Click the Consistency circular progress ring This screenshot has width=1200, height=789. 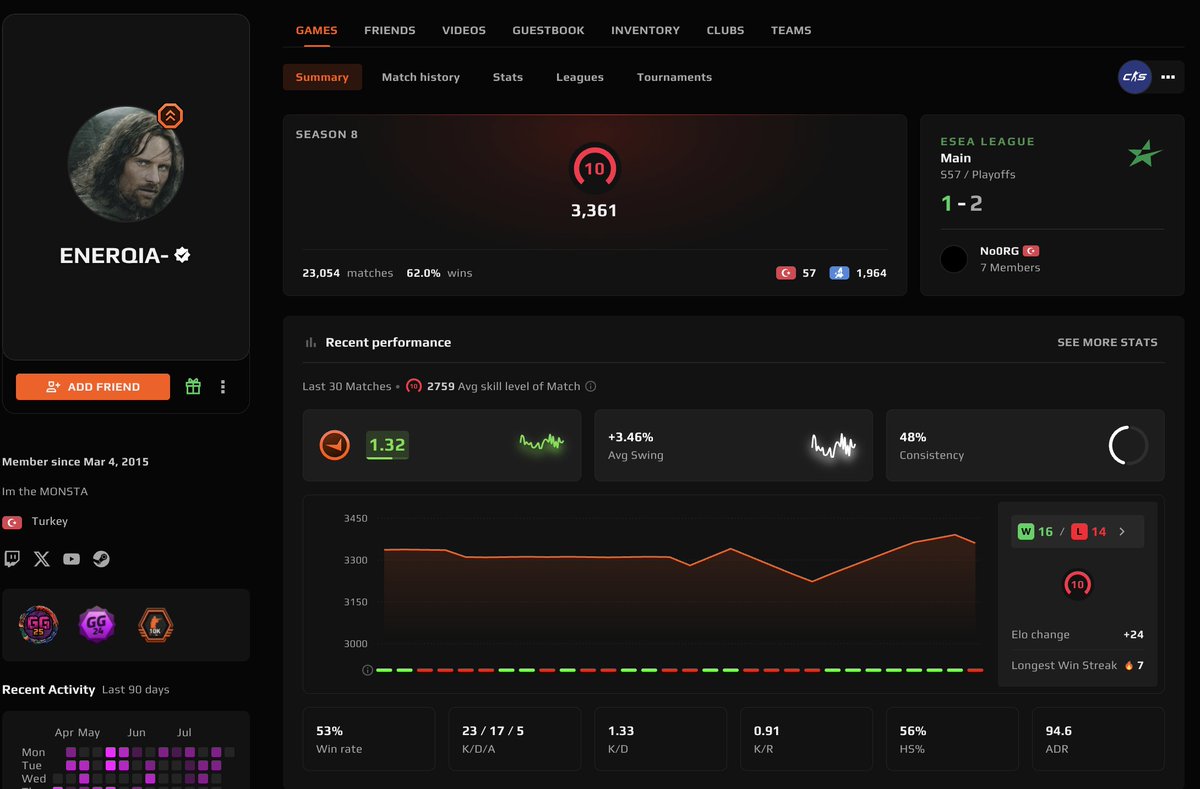pyautogui.click(x=1128, y=445)
